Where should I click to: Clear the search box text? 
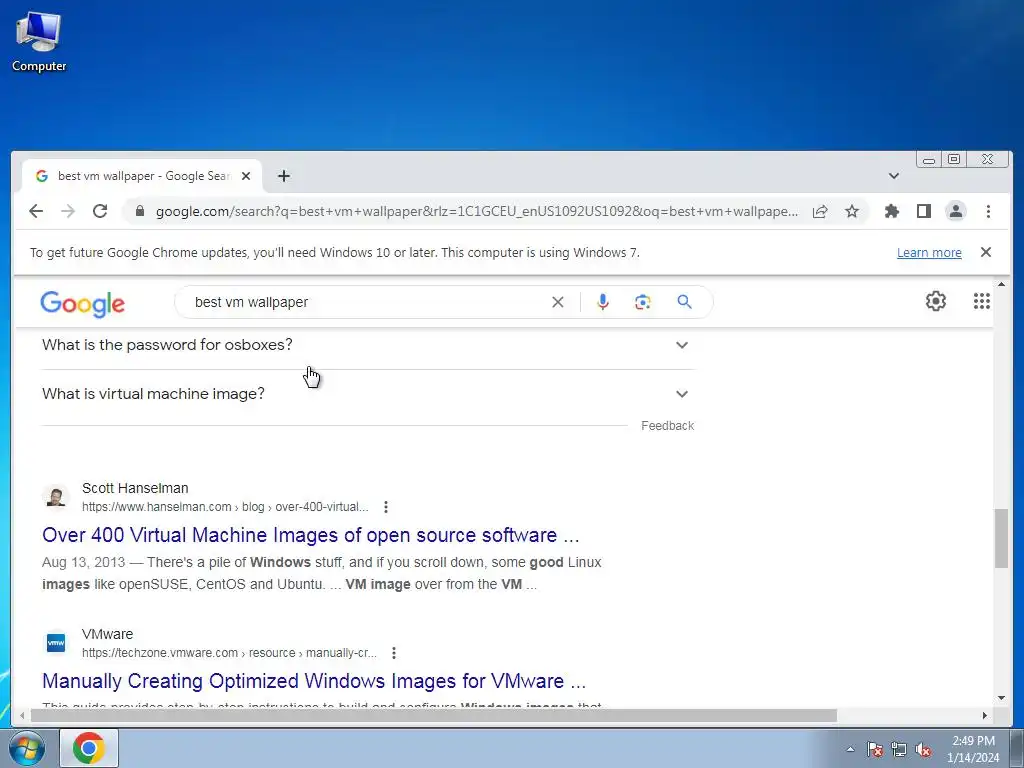(x=558, y=302)
